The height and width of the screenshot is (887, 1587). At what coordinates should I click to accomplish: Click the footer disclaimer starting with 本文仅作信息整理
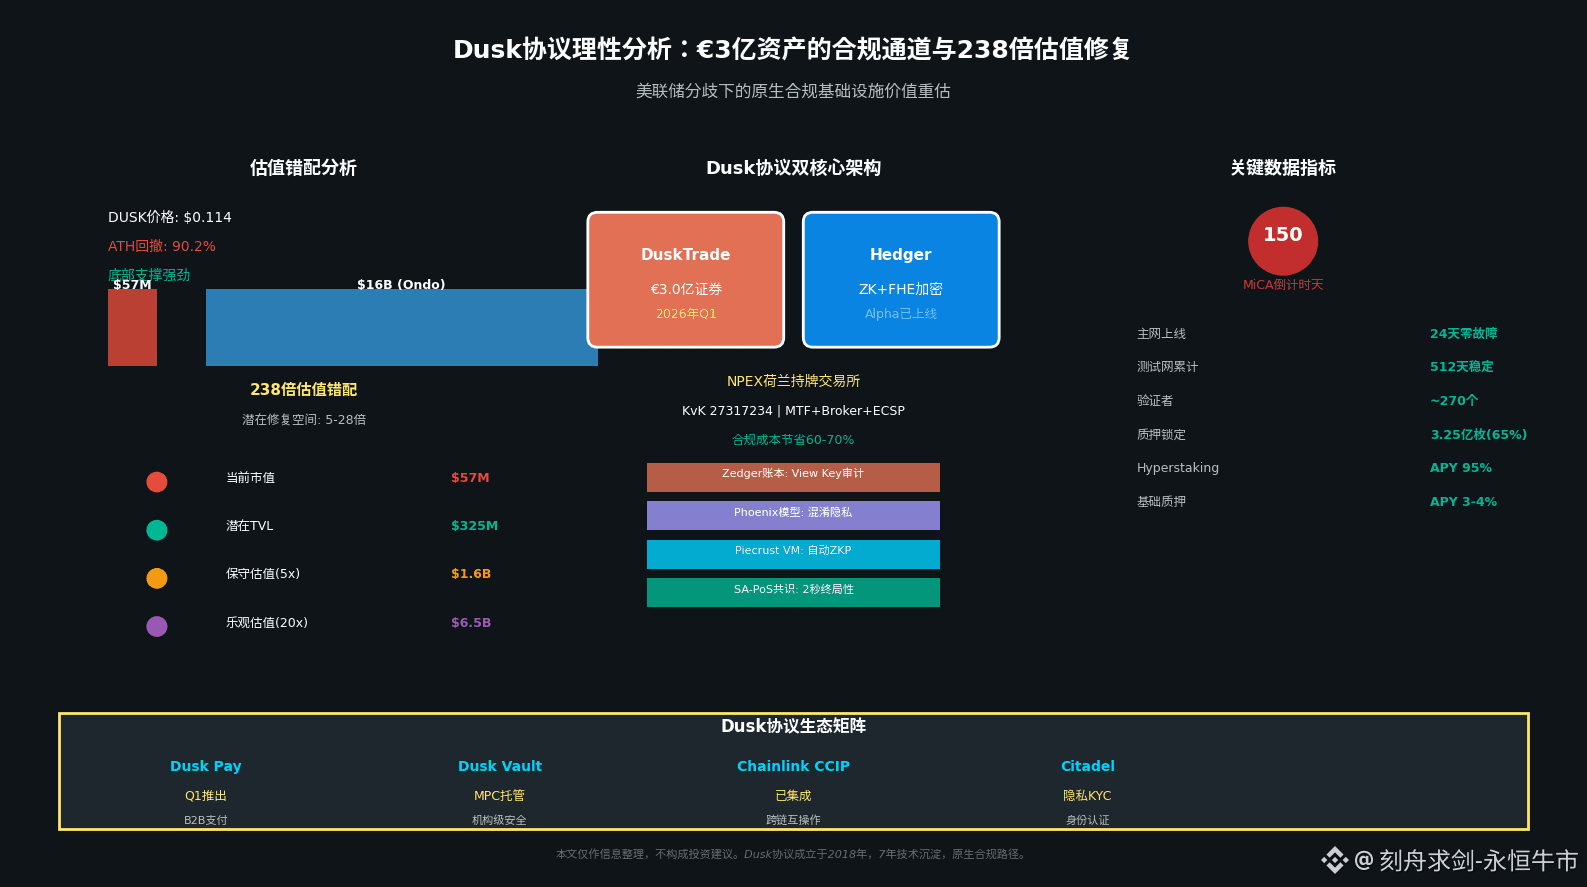[x=793, y=854]
